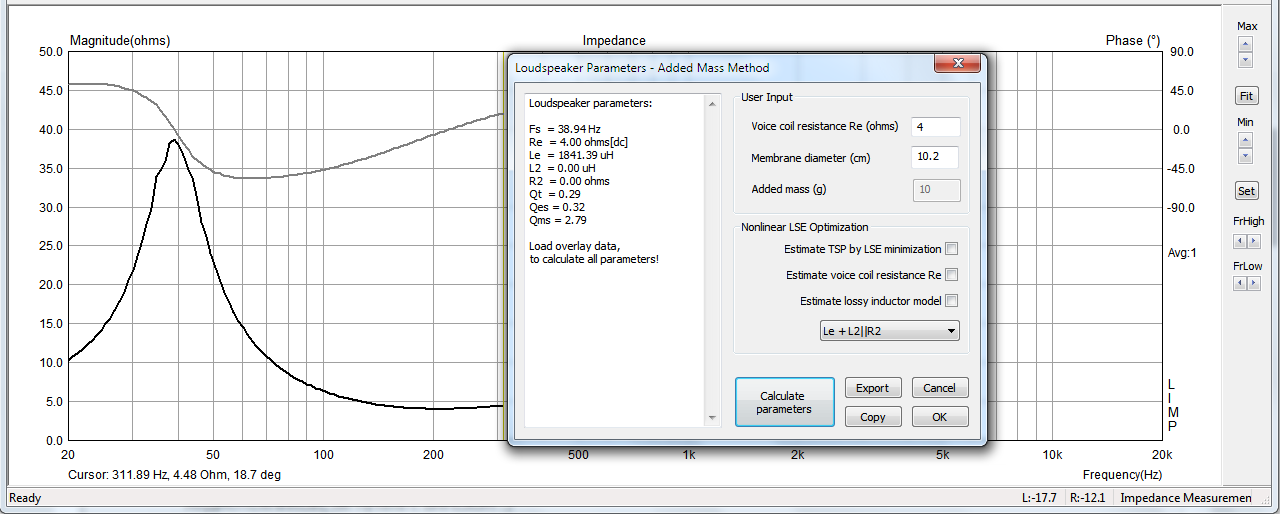Click the FrLow right arrow

pos(1254,284)
